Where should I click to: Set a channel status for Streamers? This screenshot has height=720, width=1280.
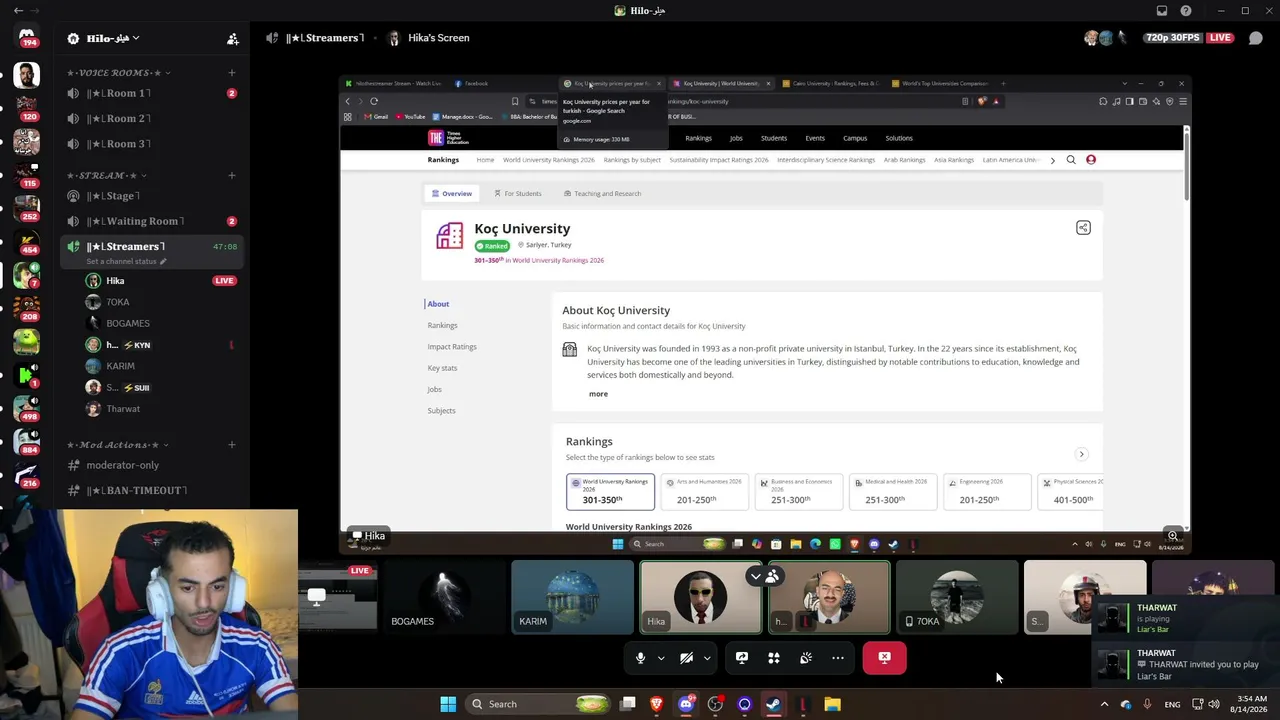(126, 261)
